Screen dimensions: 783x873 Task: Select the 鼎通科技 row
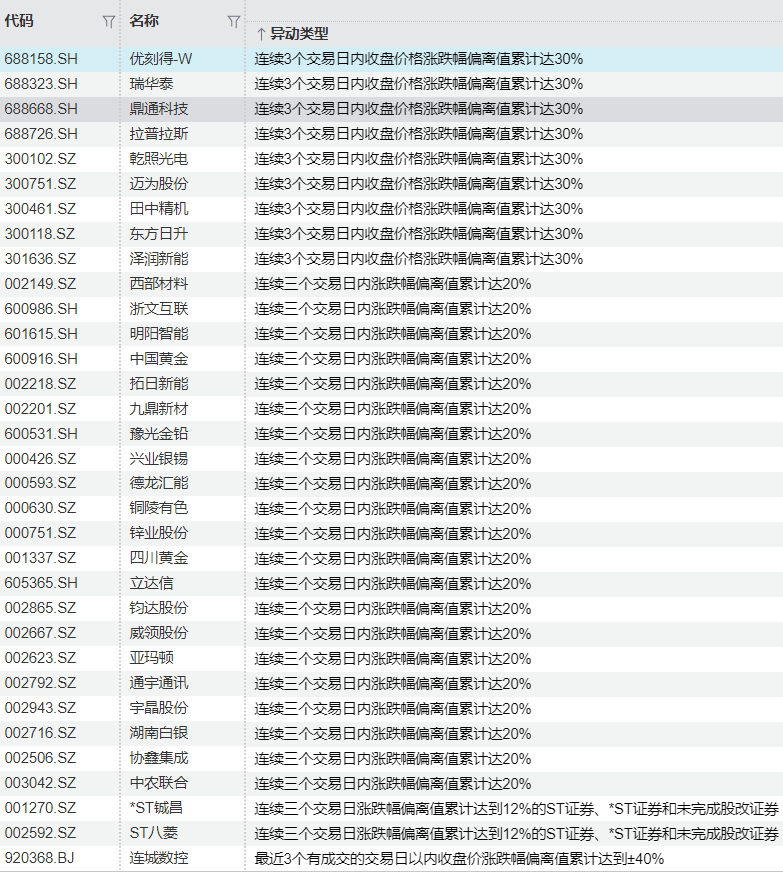click(159, 109)
